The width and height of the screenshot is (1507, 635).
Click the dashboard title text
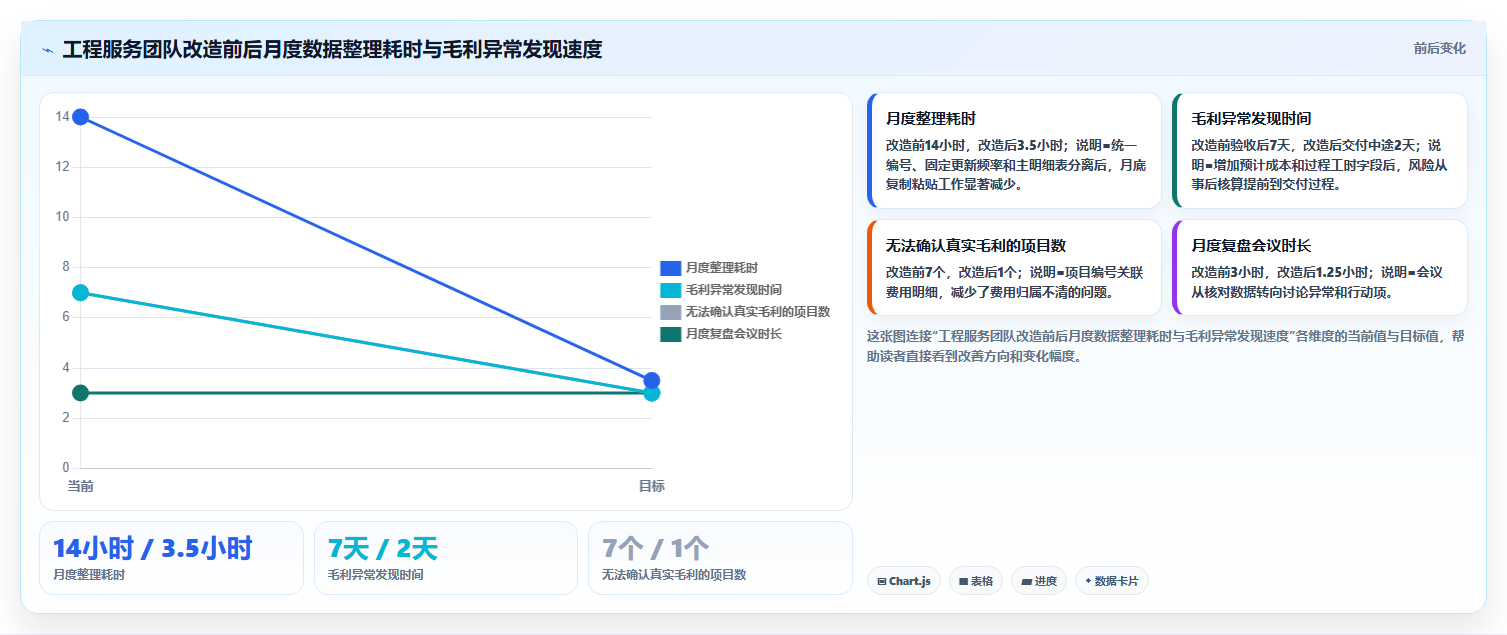332,50
